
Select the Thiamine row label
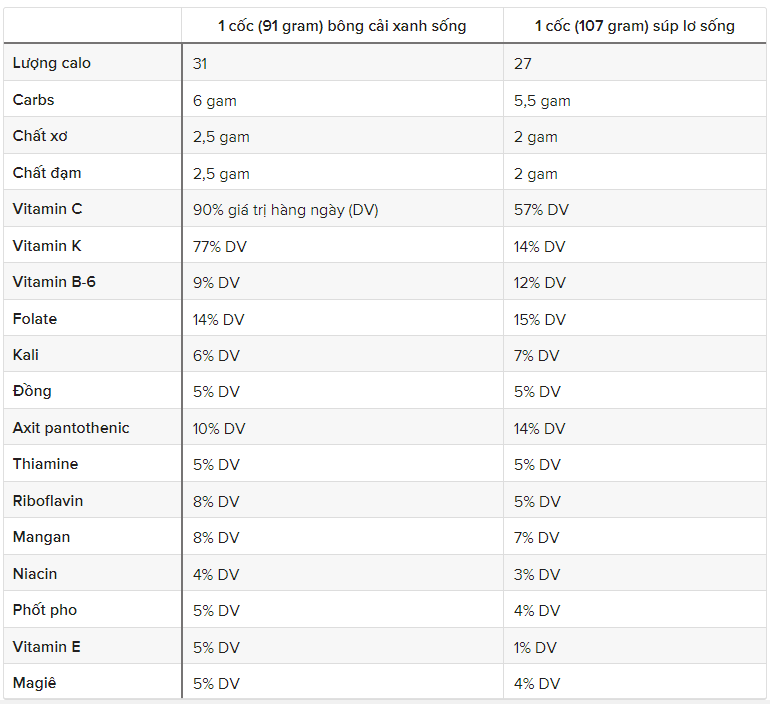pyautogui.click(x=45, y=464)
